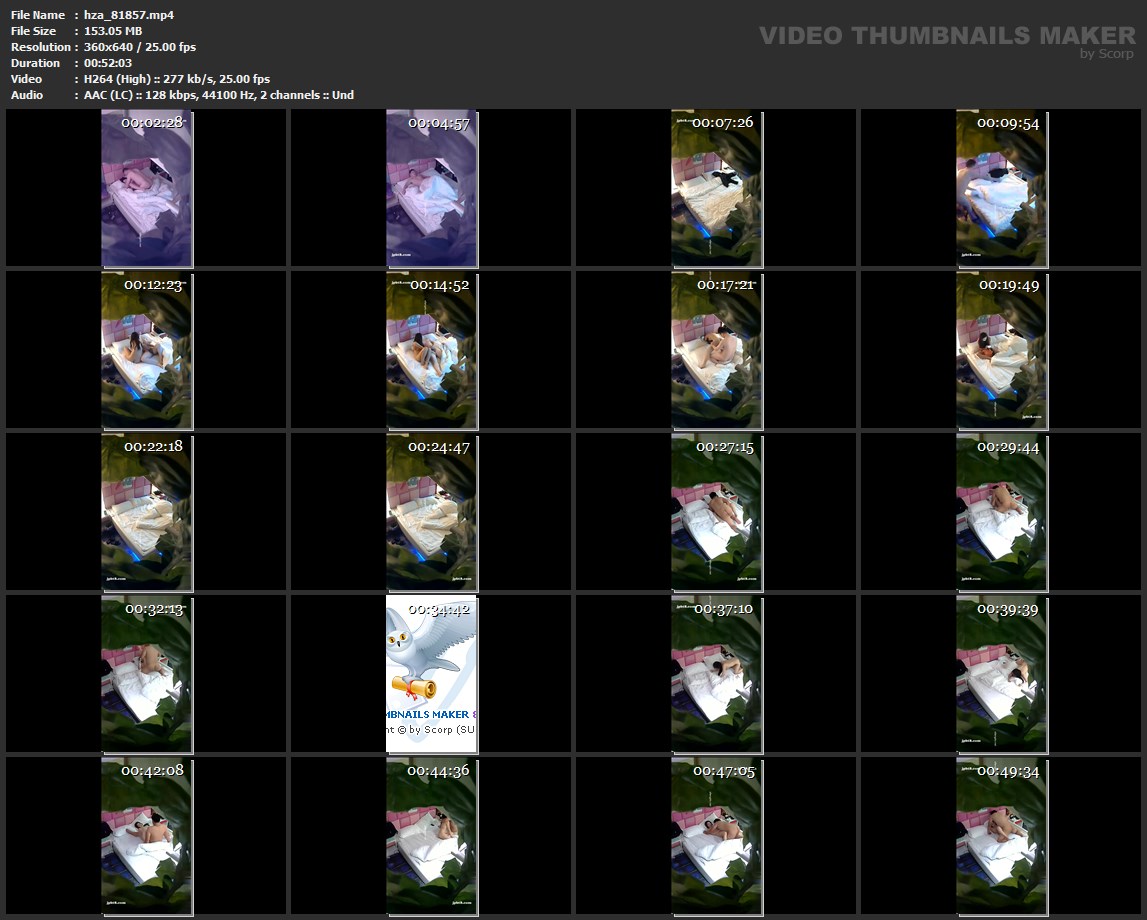Viewport: 1147px width, 920px height.
Task: Pick the thumbnail marked 00:14:52
Action: coord(431,350)
